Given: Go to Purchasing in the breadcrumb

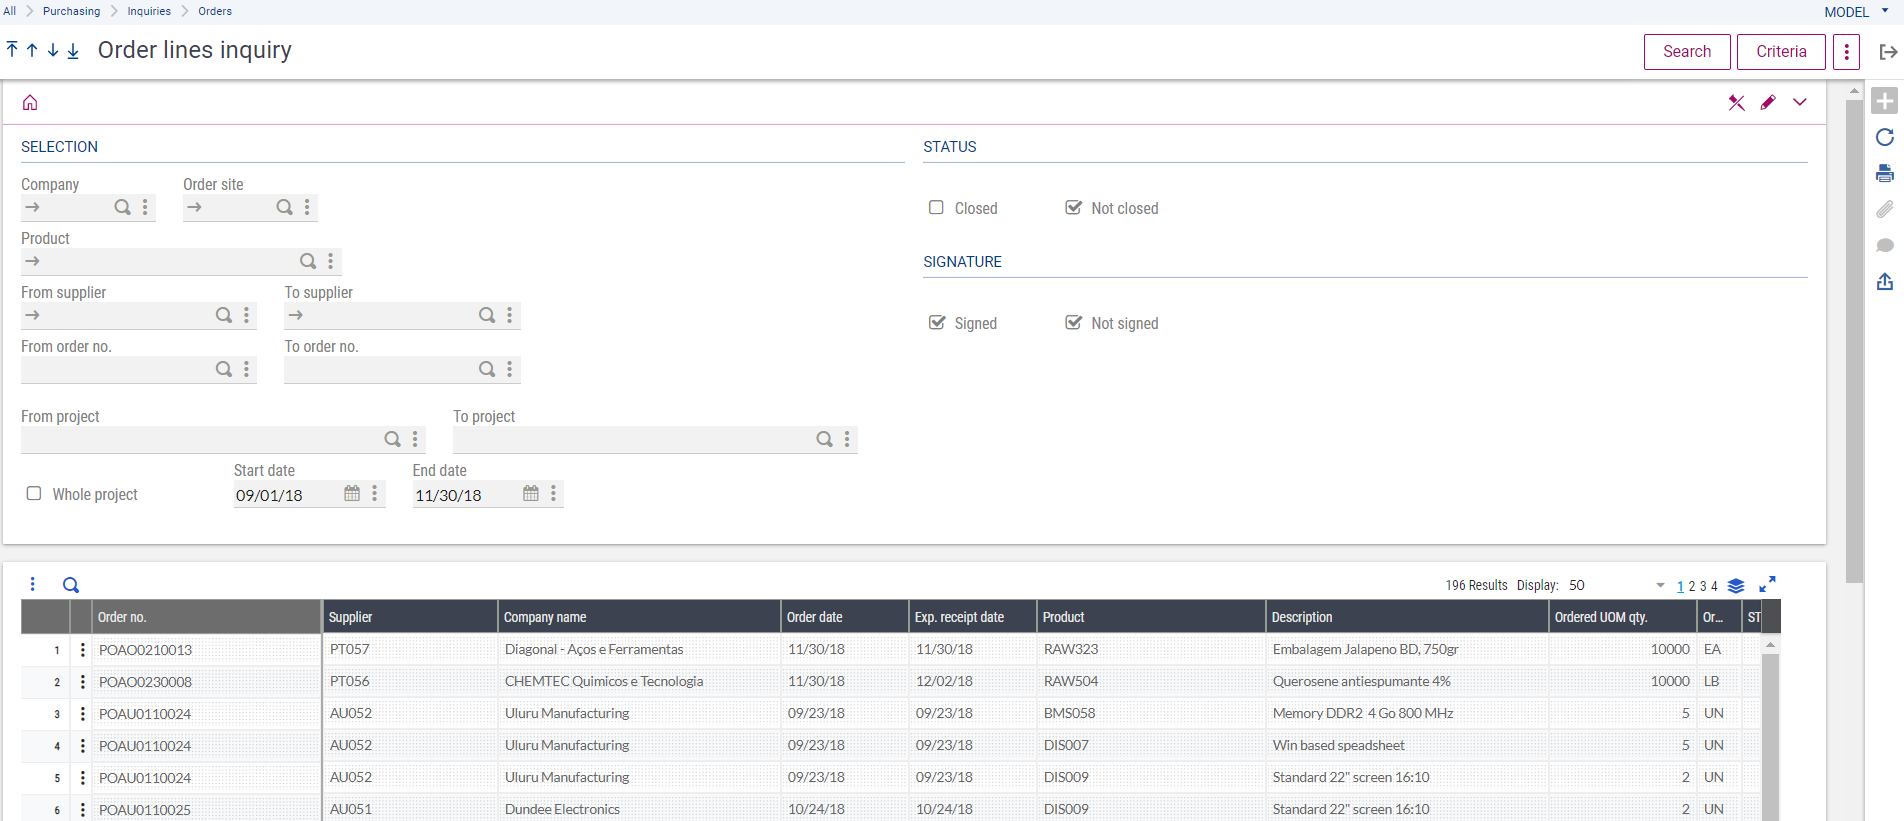Looking at the screenshot, I should pyautogui.click(x=71, y=11).
